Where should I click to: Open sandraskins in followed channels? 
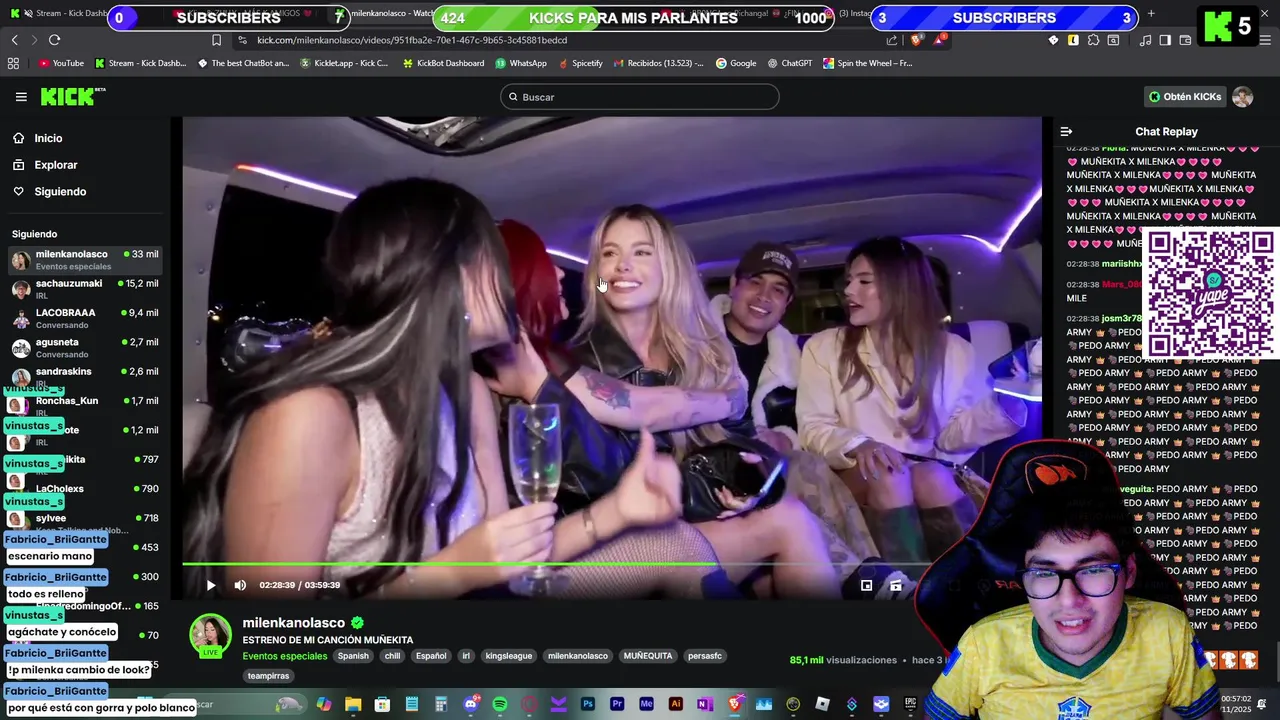point(85,376)
